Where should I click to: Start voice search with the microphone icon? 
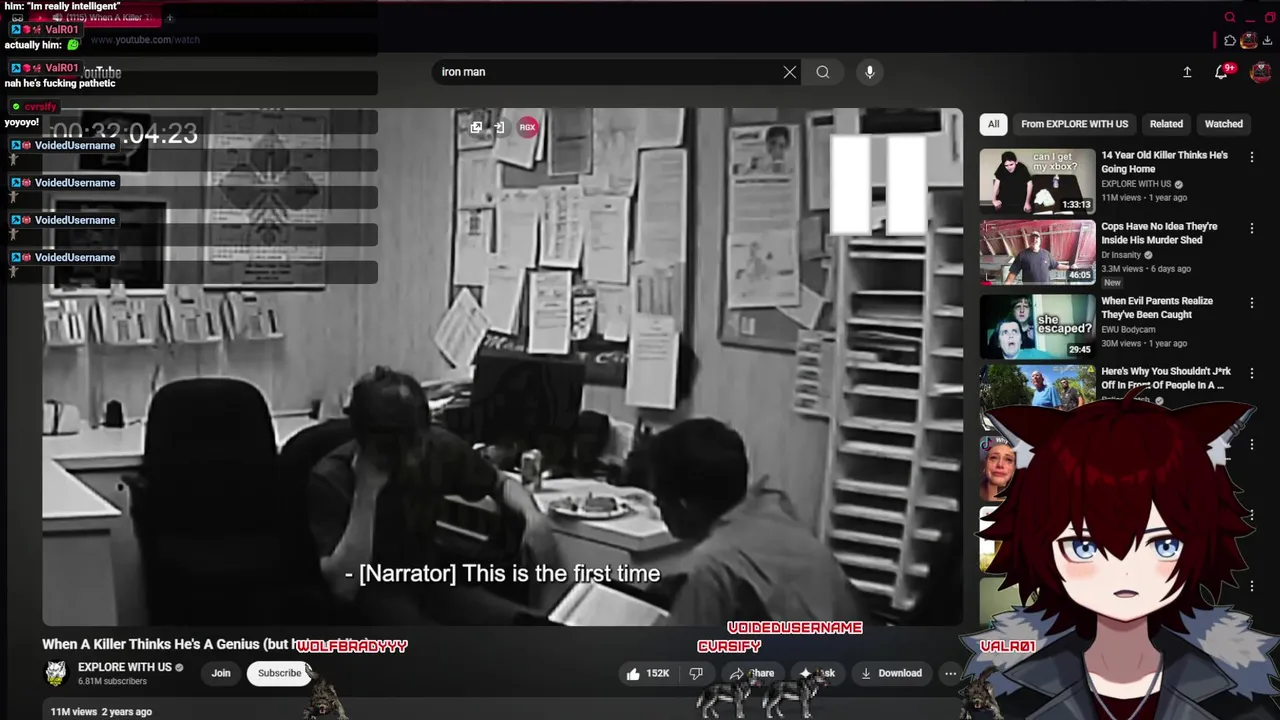click(x=870, y=72)
